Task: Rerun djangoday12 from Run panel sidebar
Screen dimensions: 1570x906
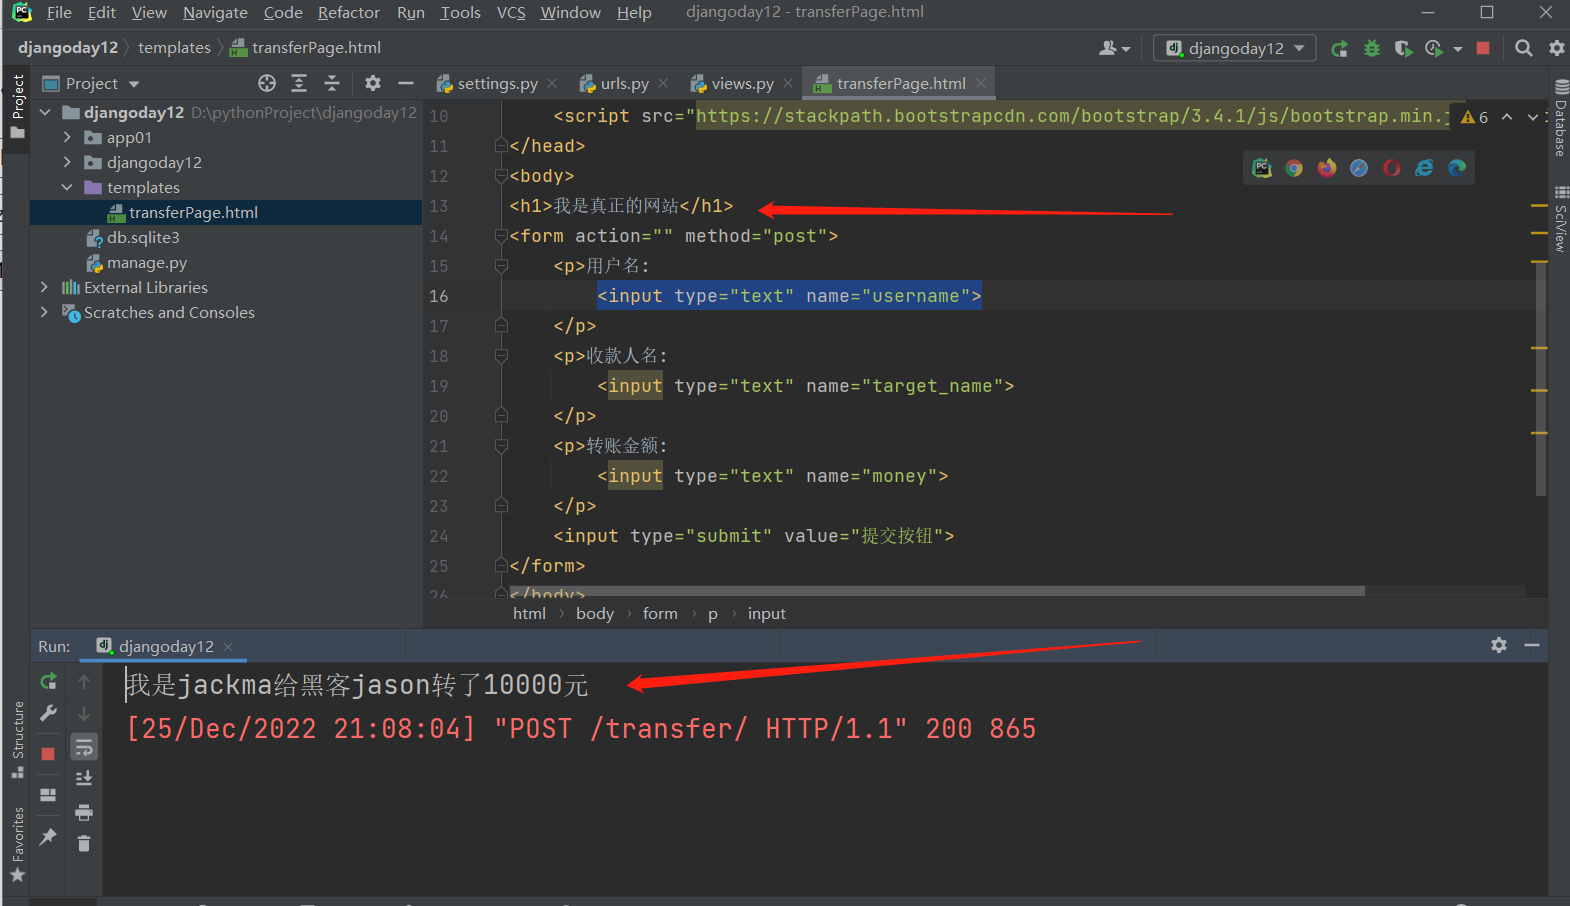Action: 48,682
